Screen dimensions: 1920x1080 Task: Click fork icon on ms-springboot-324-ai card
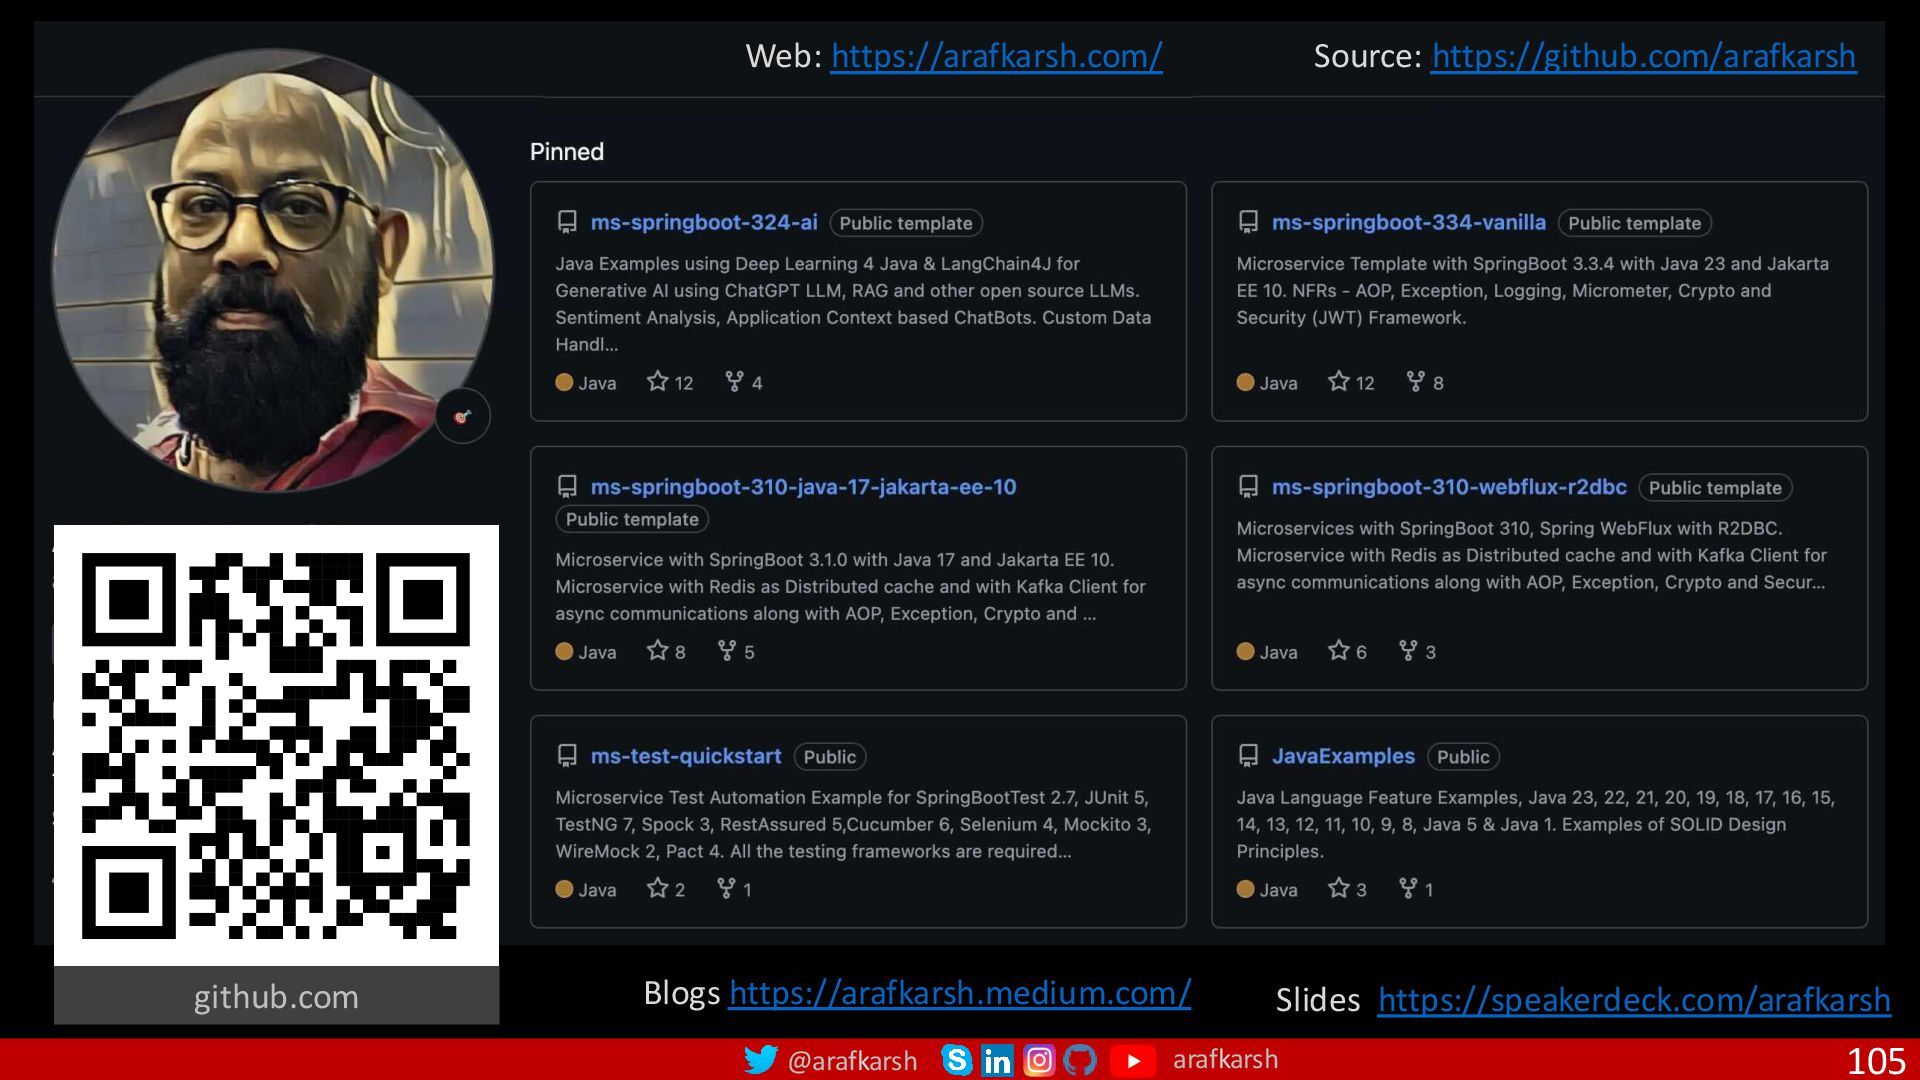pos(735,381)
